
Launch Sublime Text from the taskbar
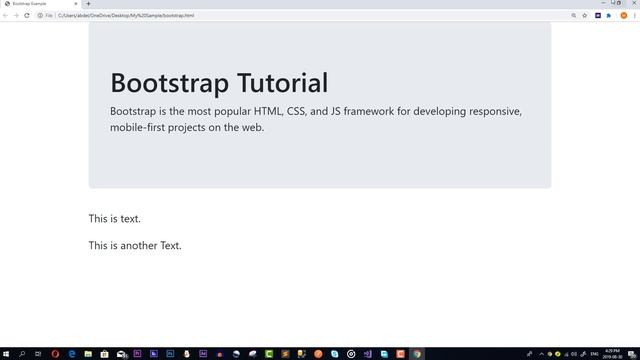285,354
